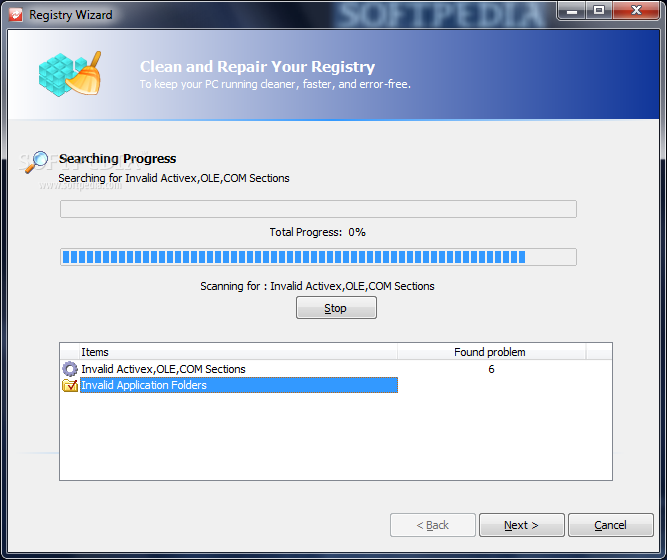The image size is (667, 560).
Task: Click the found problem count 6
Action: click(x=491, y=369)
